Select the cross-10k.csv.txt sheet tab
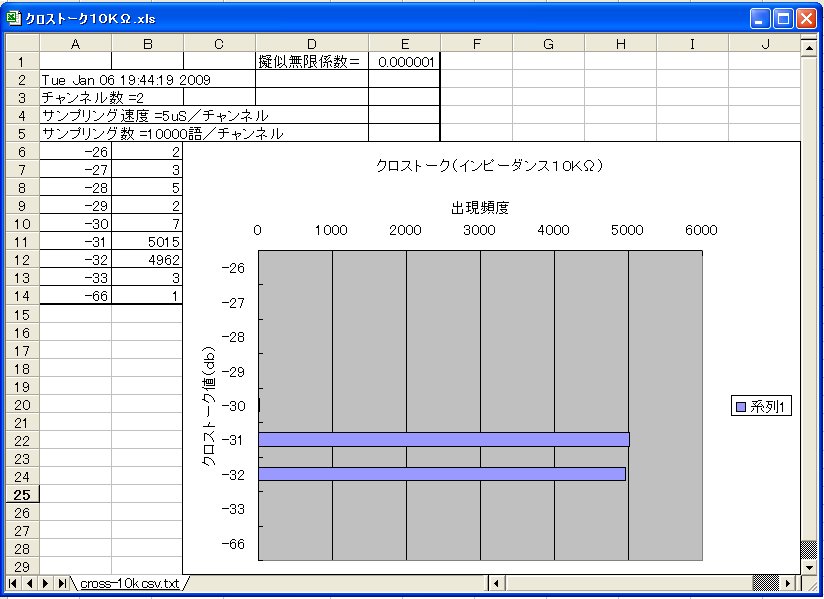 130,583
